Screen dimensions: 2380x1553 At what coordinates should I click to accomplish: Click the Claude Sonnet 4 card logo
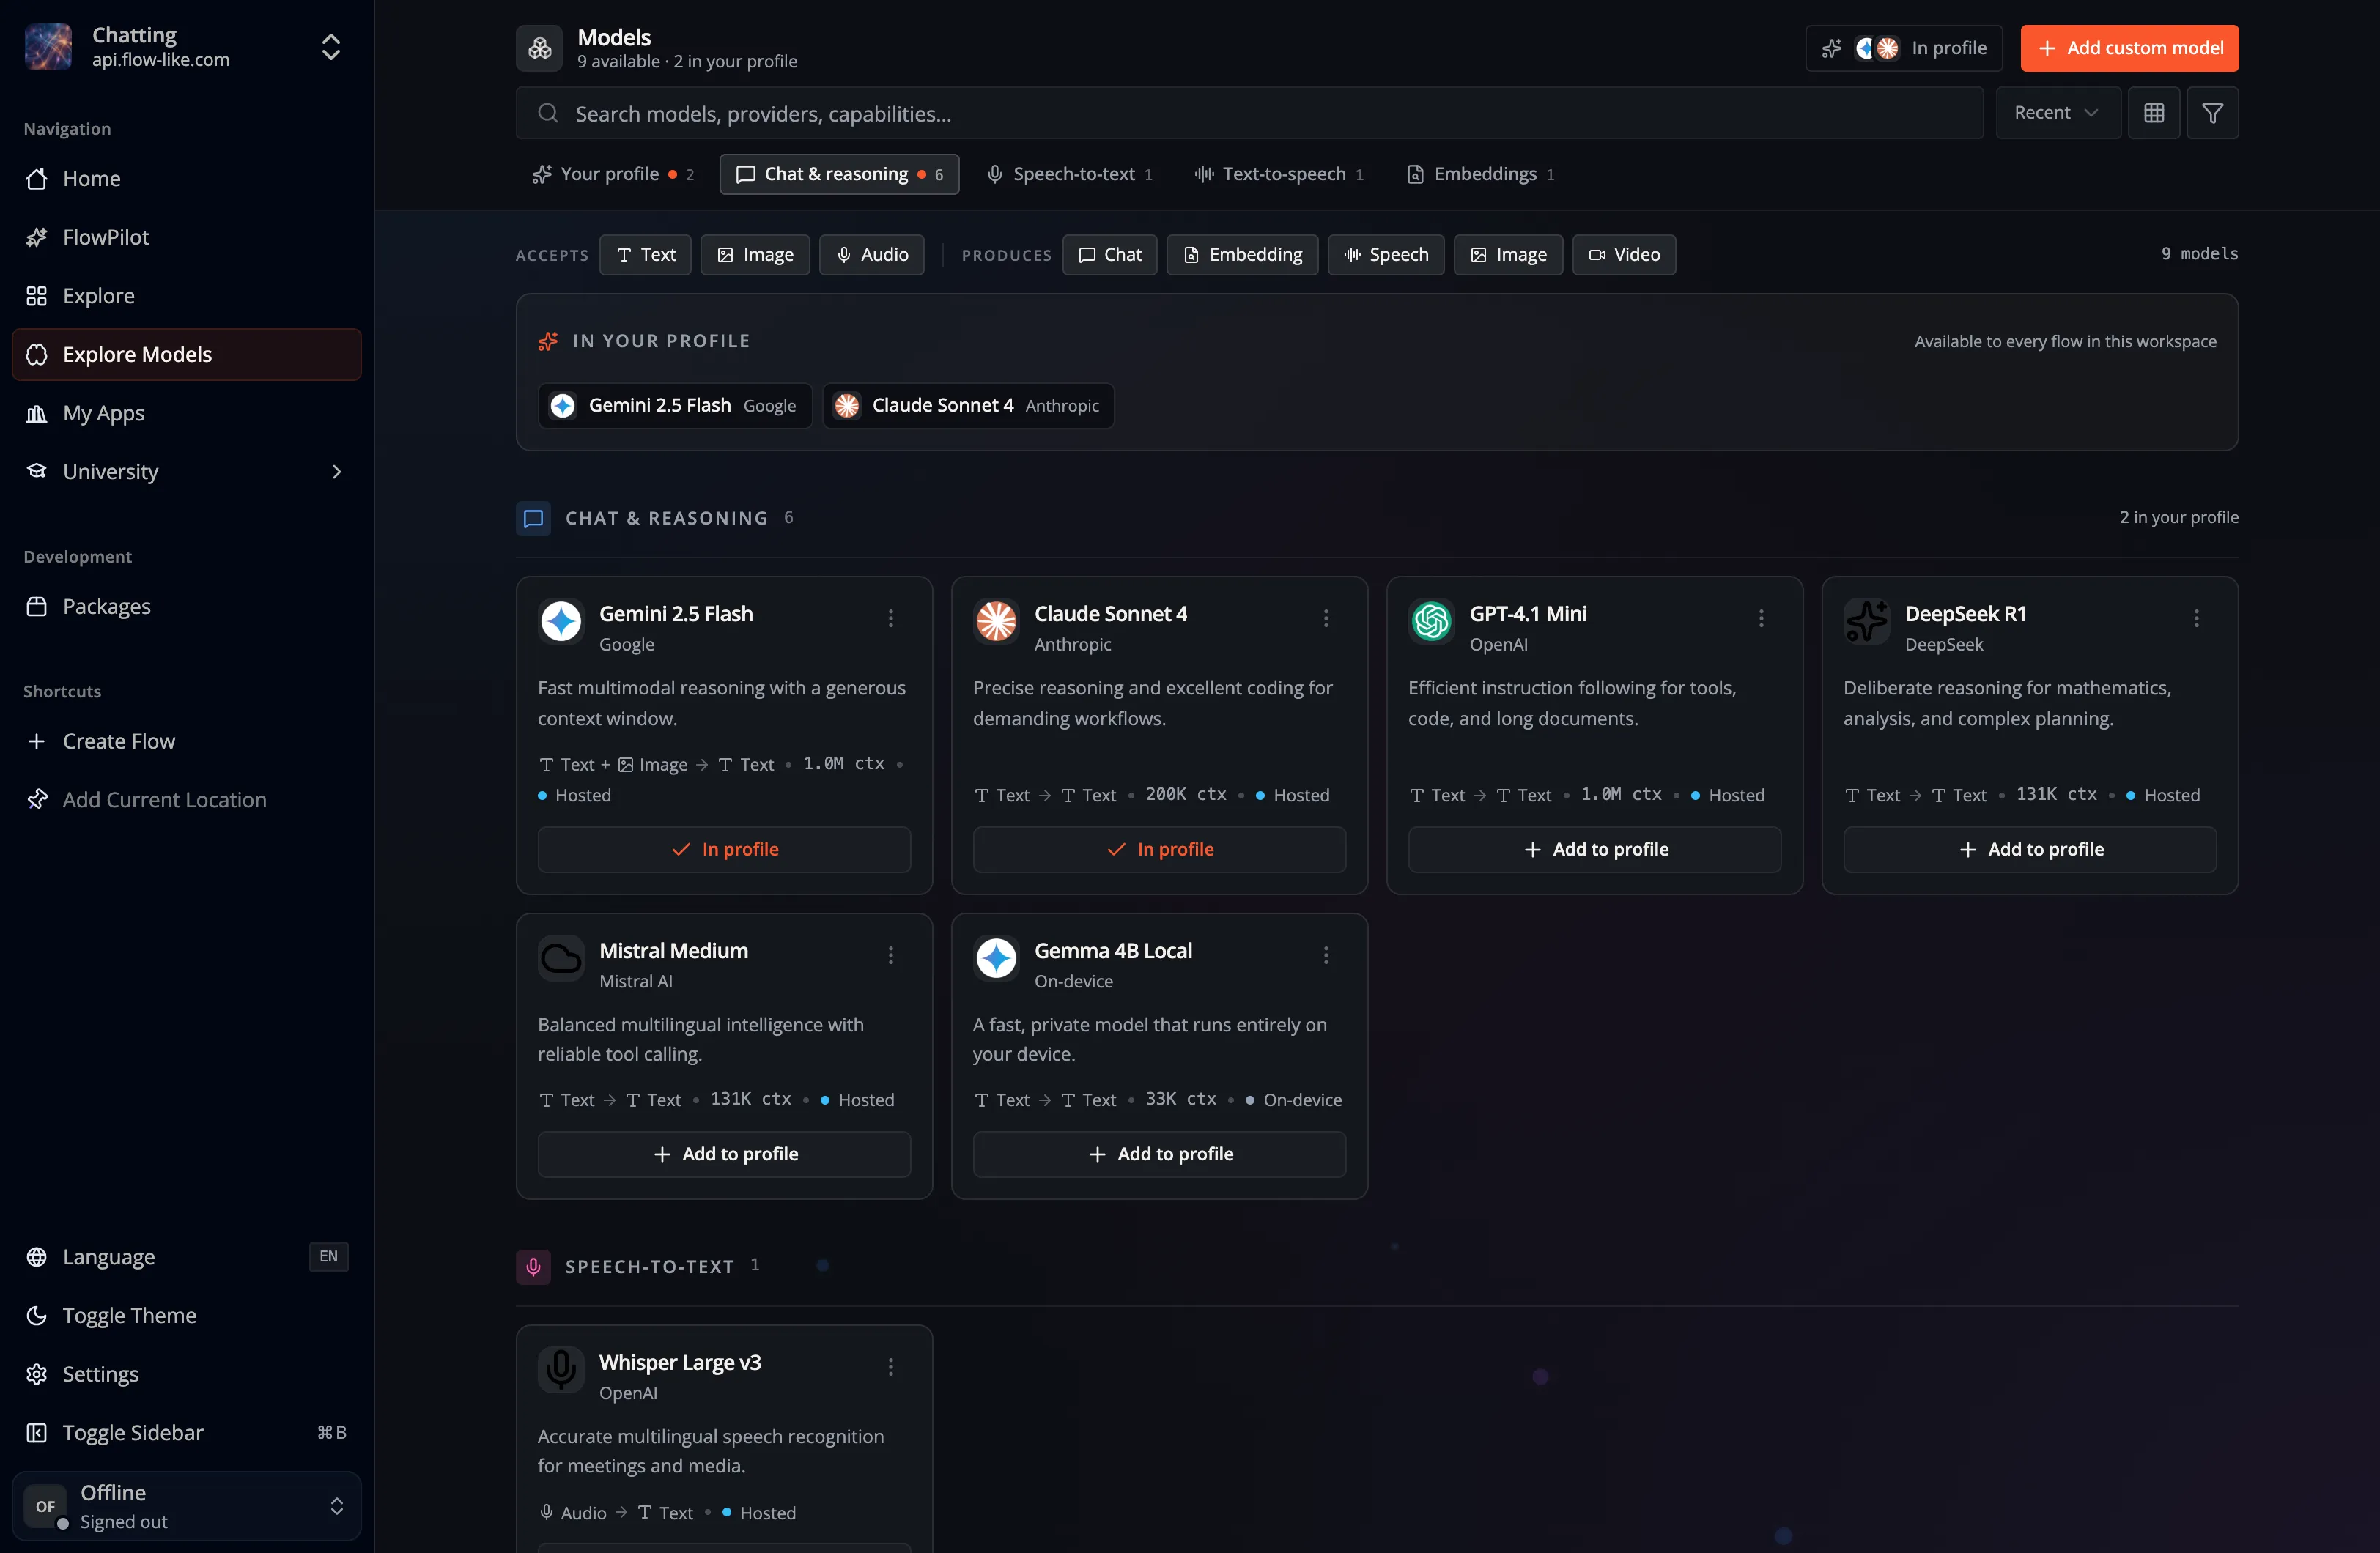pyautogui.click(x=996, y=621)
